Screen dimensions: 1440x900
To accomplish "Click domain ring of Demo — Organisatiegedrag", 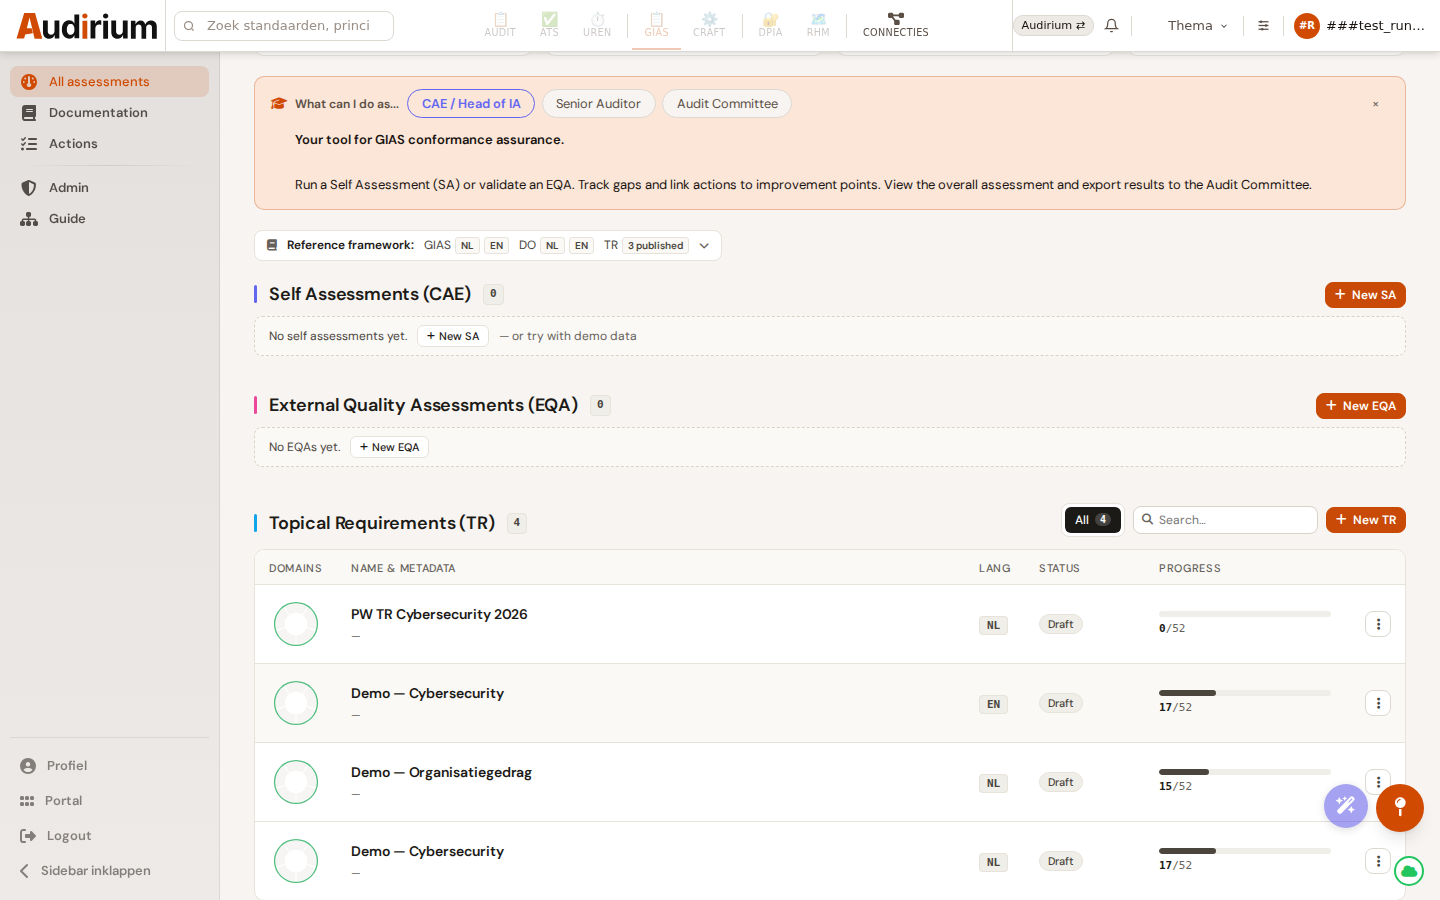I will coord(296,782).
